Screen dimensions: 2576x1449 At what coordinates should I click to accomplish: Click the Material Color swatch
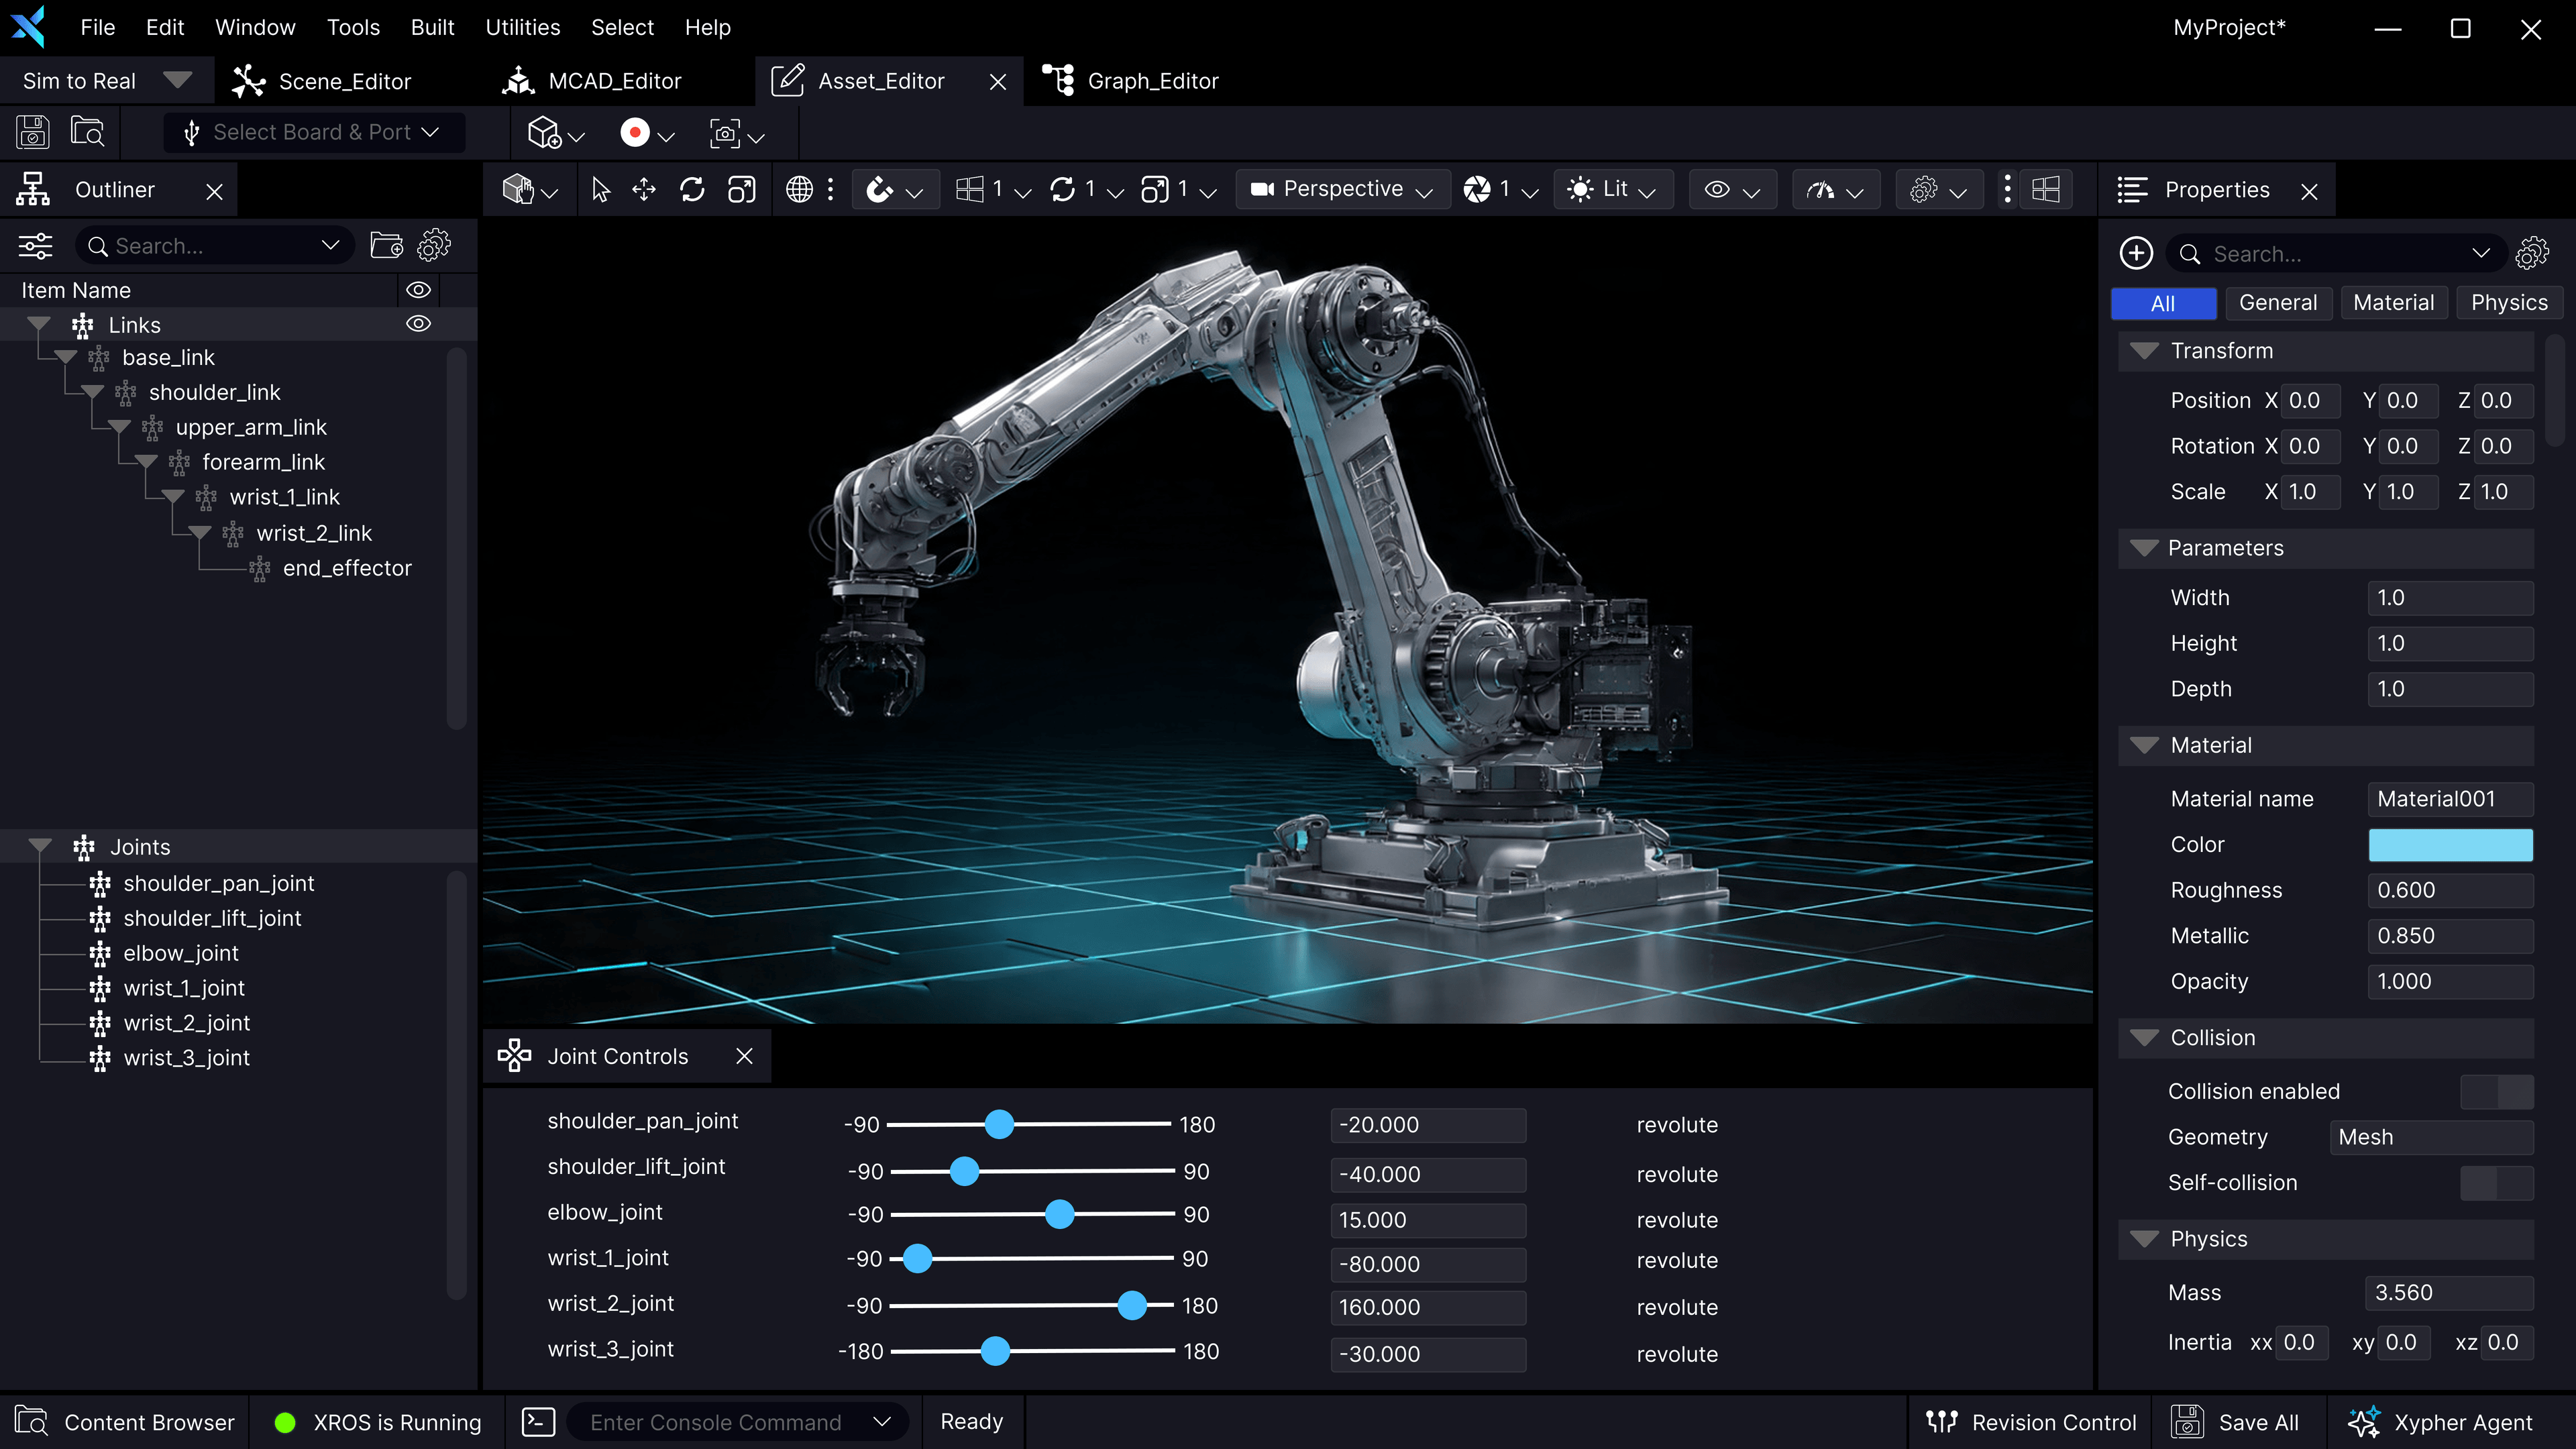point(2450,845)
